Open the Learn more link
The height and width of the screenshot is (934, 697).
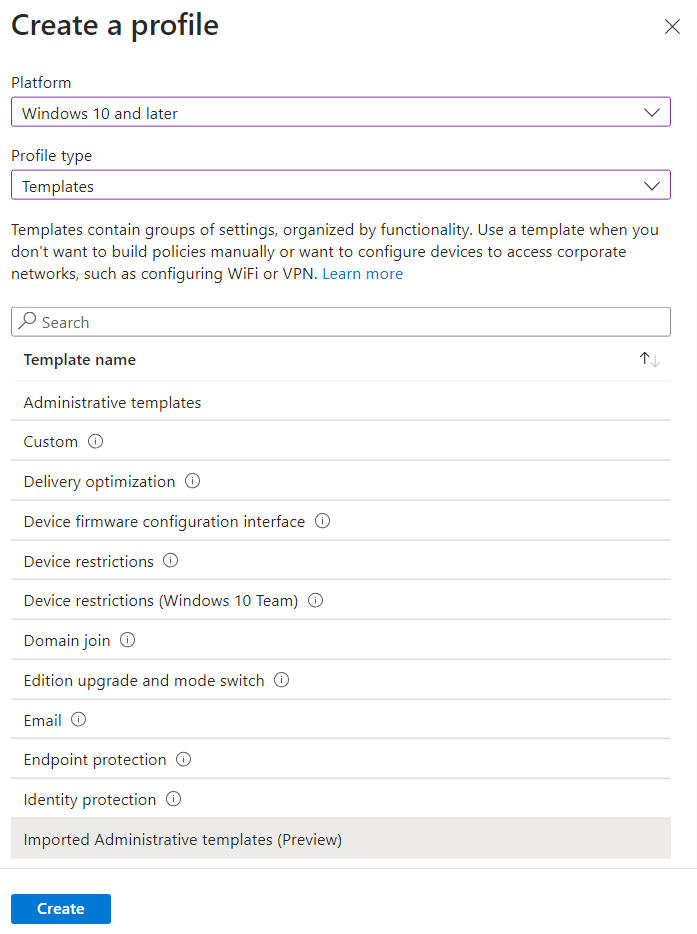coord(363,274)
